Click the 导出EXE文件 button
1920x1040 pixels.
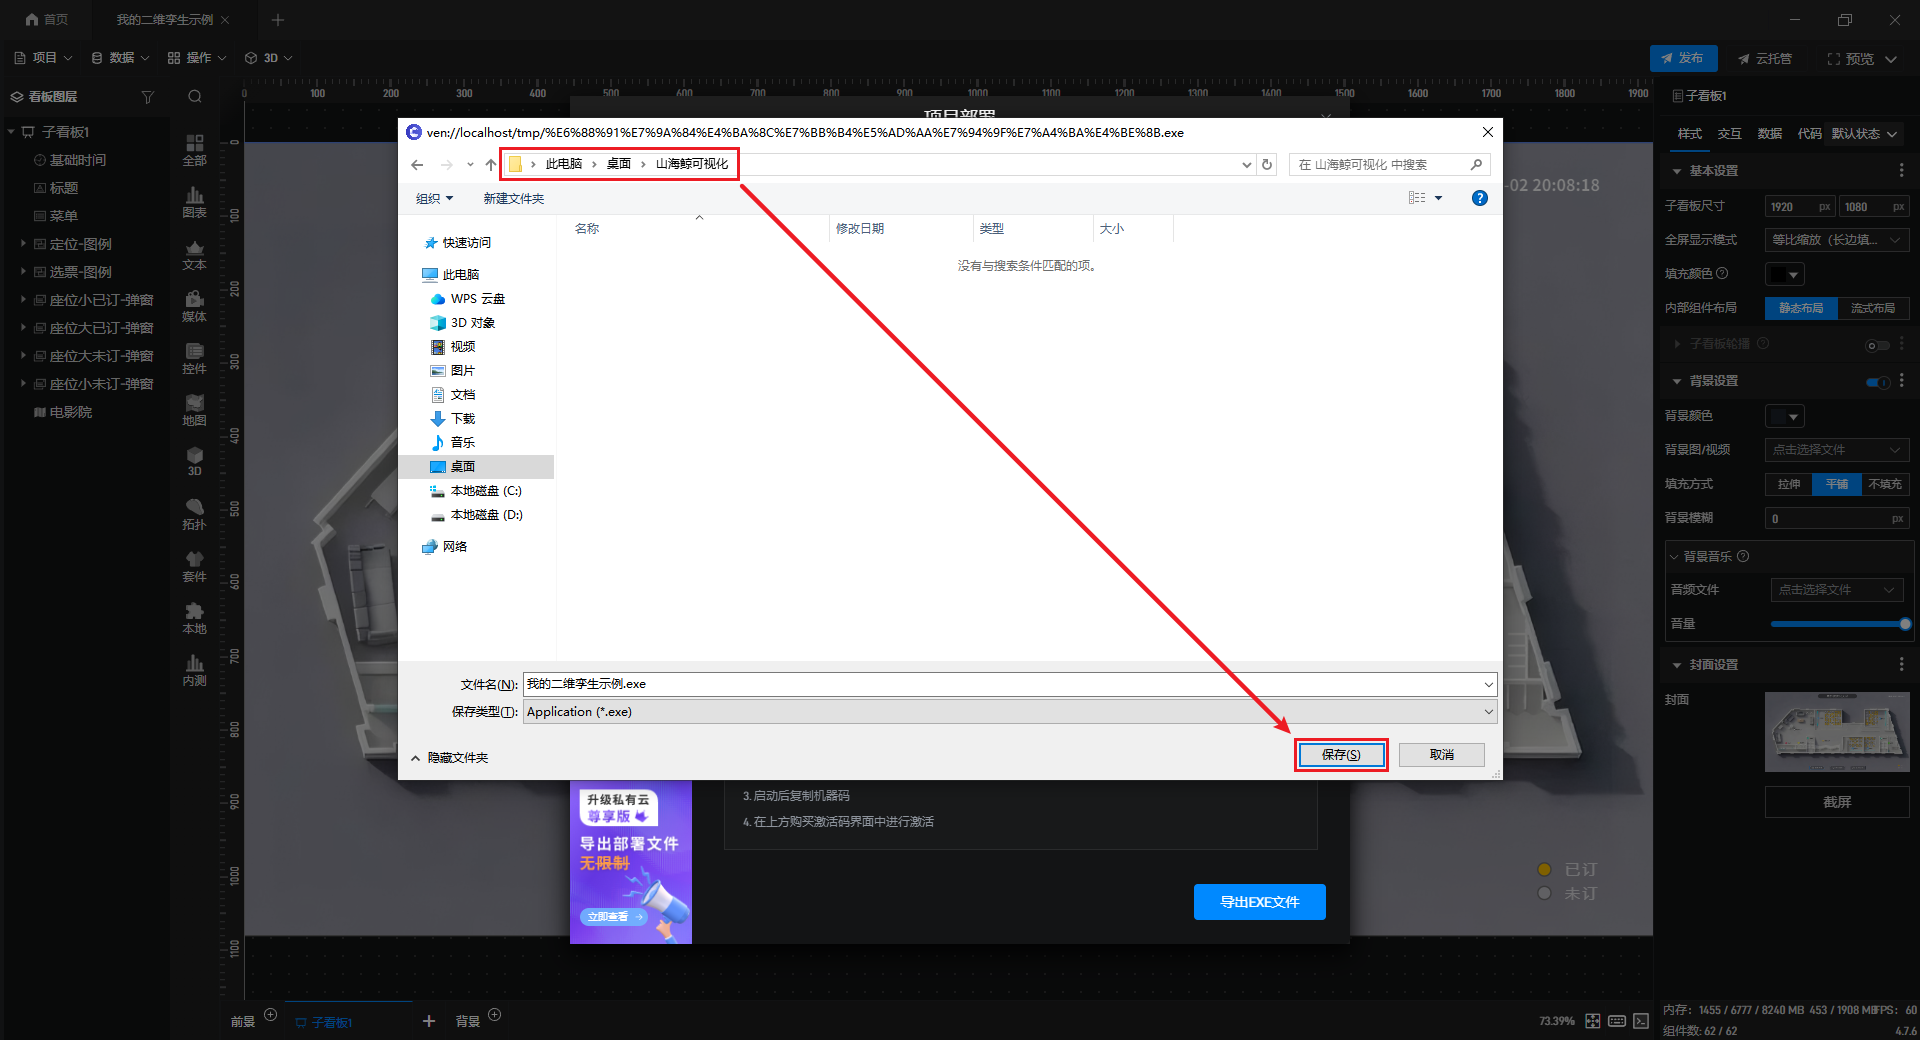[1260, 902]
